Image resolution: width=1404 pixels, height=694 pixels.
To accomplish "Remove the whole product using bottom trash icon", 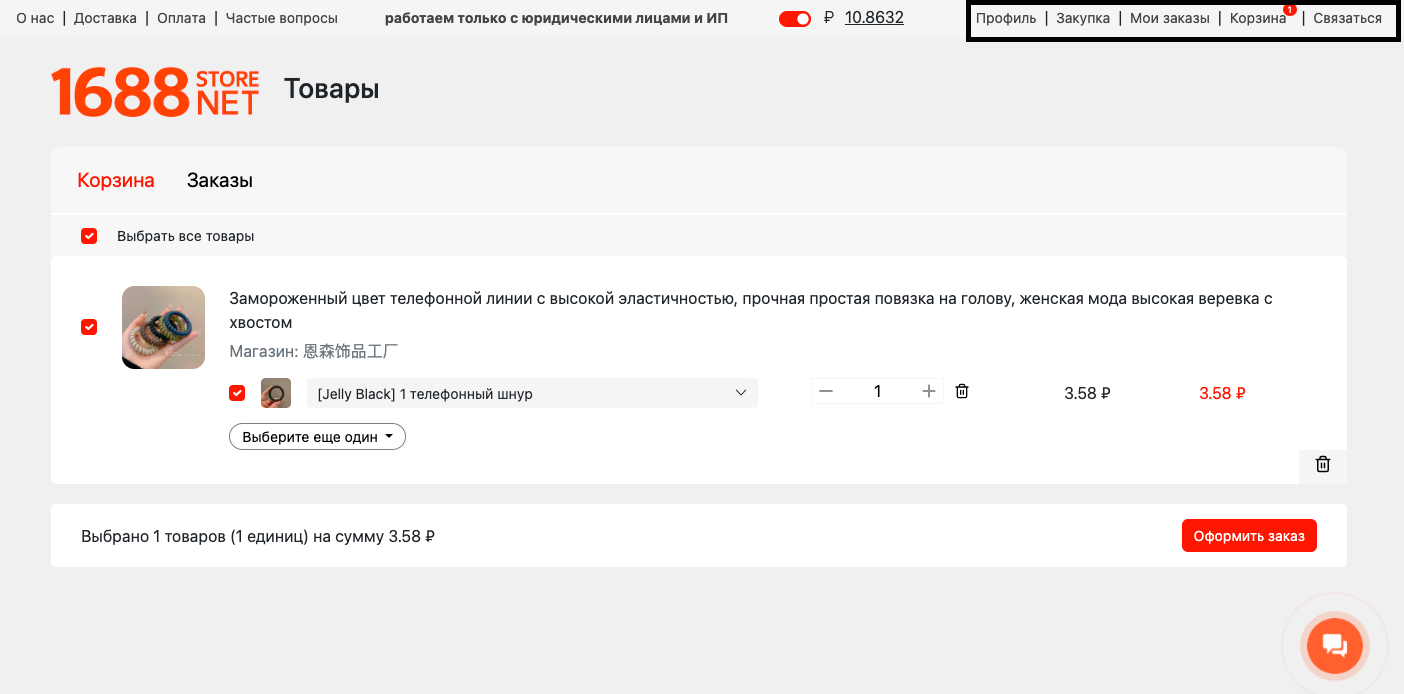I will click(1322, 465).
